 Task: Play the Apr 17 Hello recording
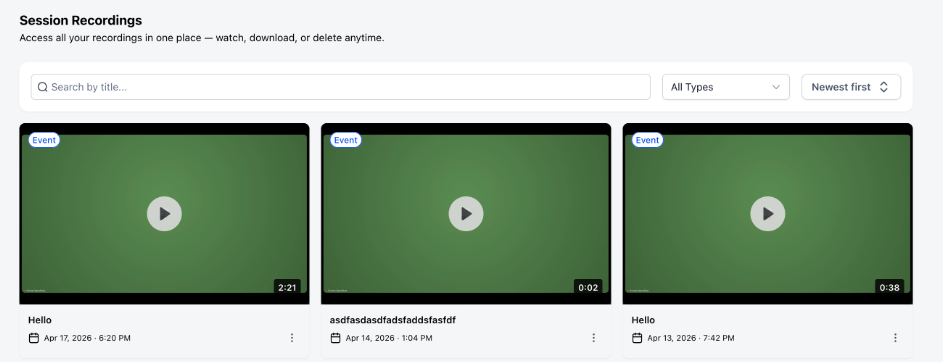[164, 213]
